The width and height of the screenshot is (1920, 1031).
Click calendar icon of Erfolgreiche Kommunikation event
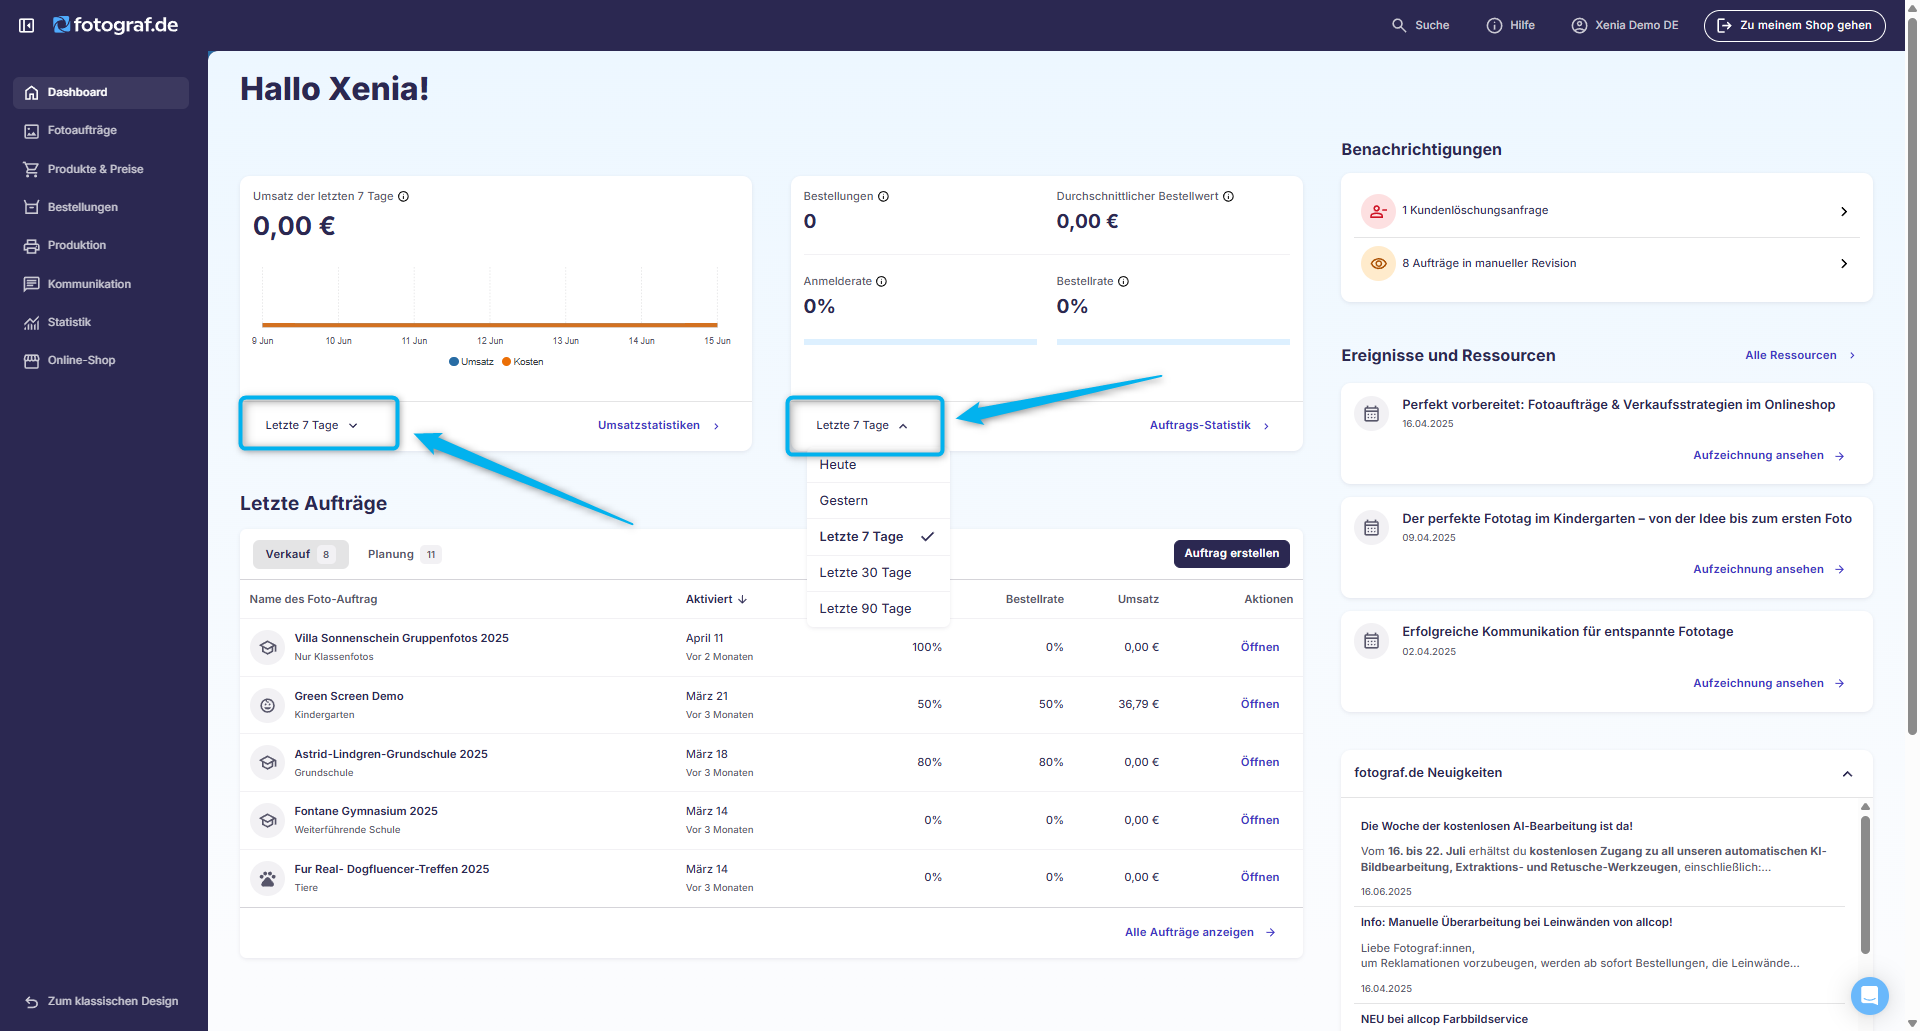1371,640
